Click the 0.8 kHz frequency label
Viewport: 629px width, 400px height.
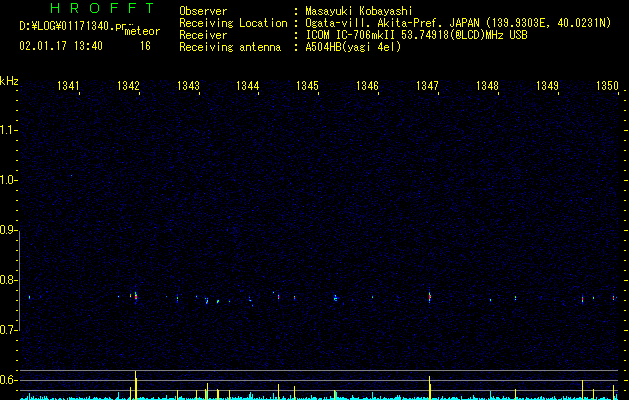click(x=9, y=280)
